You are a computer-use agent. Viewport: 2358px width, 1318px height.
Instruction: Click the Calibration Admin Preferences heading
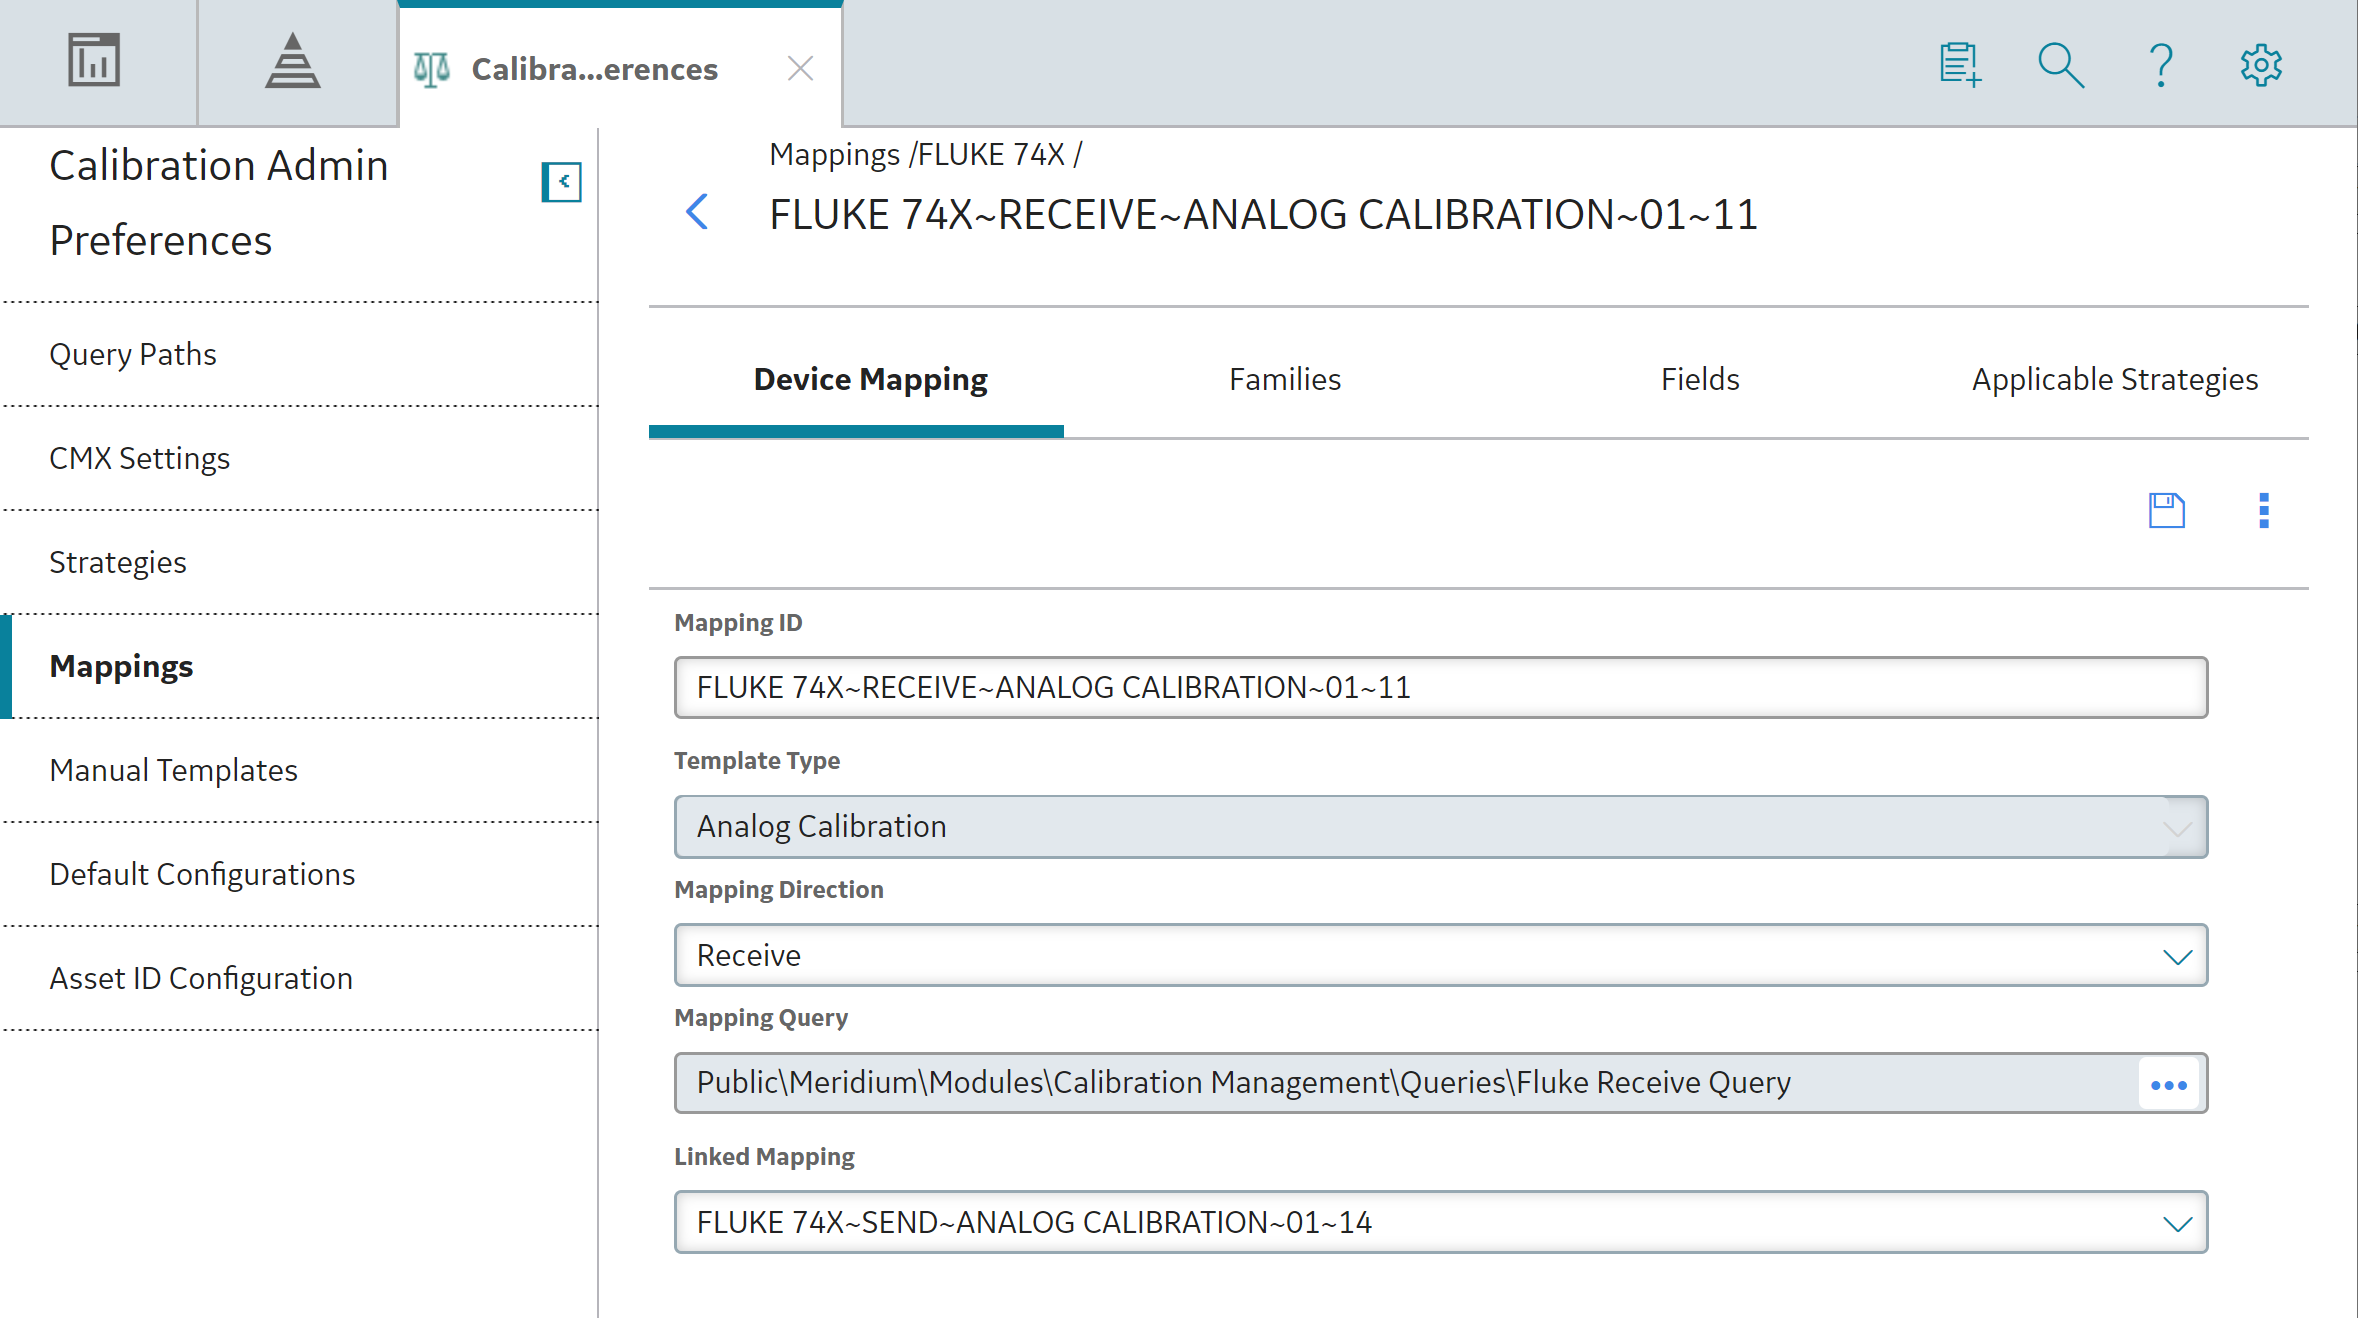click(x=219, y=203)
